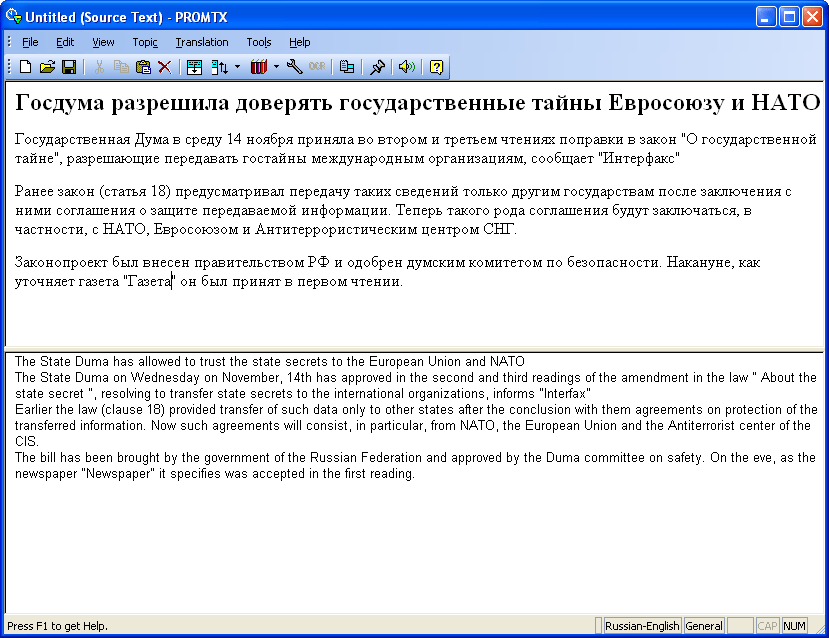
Task: Click the dictionaries books icon
Action: [259, 67]
